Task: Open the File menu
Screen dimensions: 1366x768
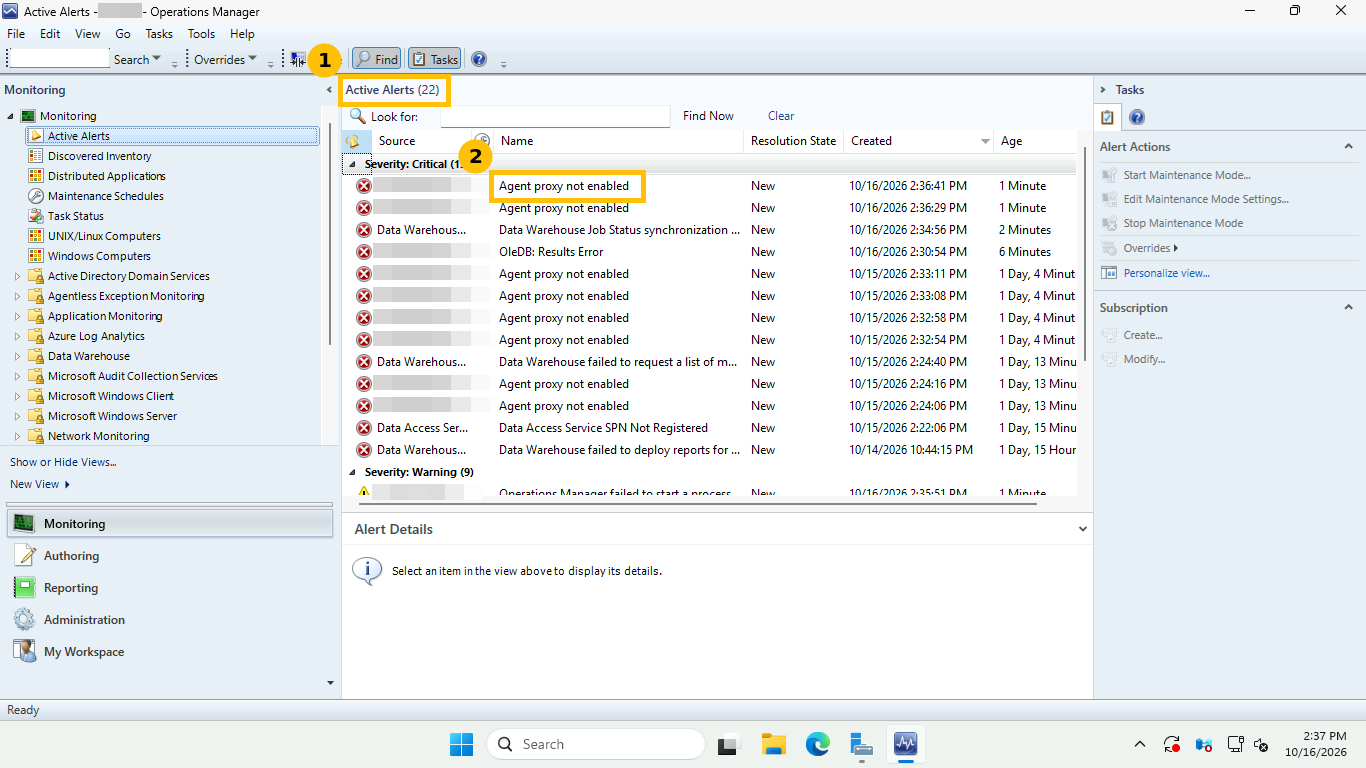Action: pyautogui.click(x=16, y=34)
